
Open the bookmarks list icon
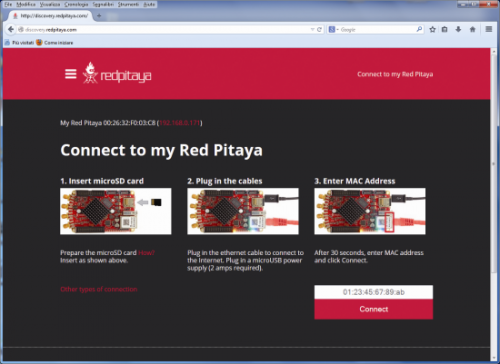click(x=445, y=29)
